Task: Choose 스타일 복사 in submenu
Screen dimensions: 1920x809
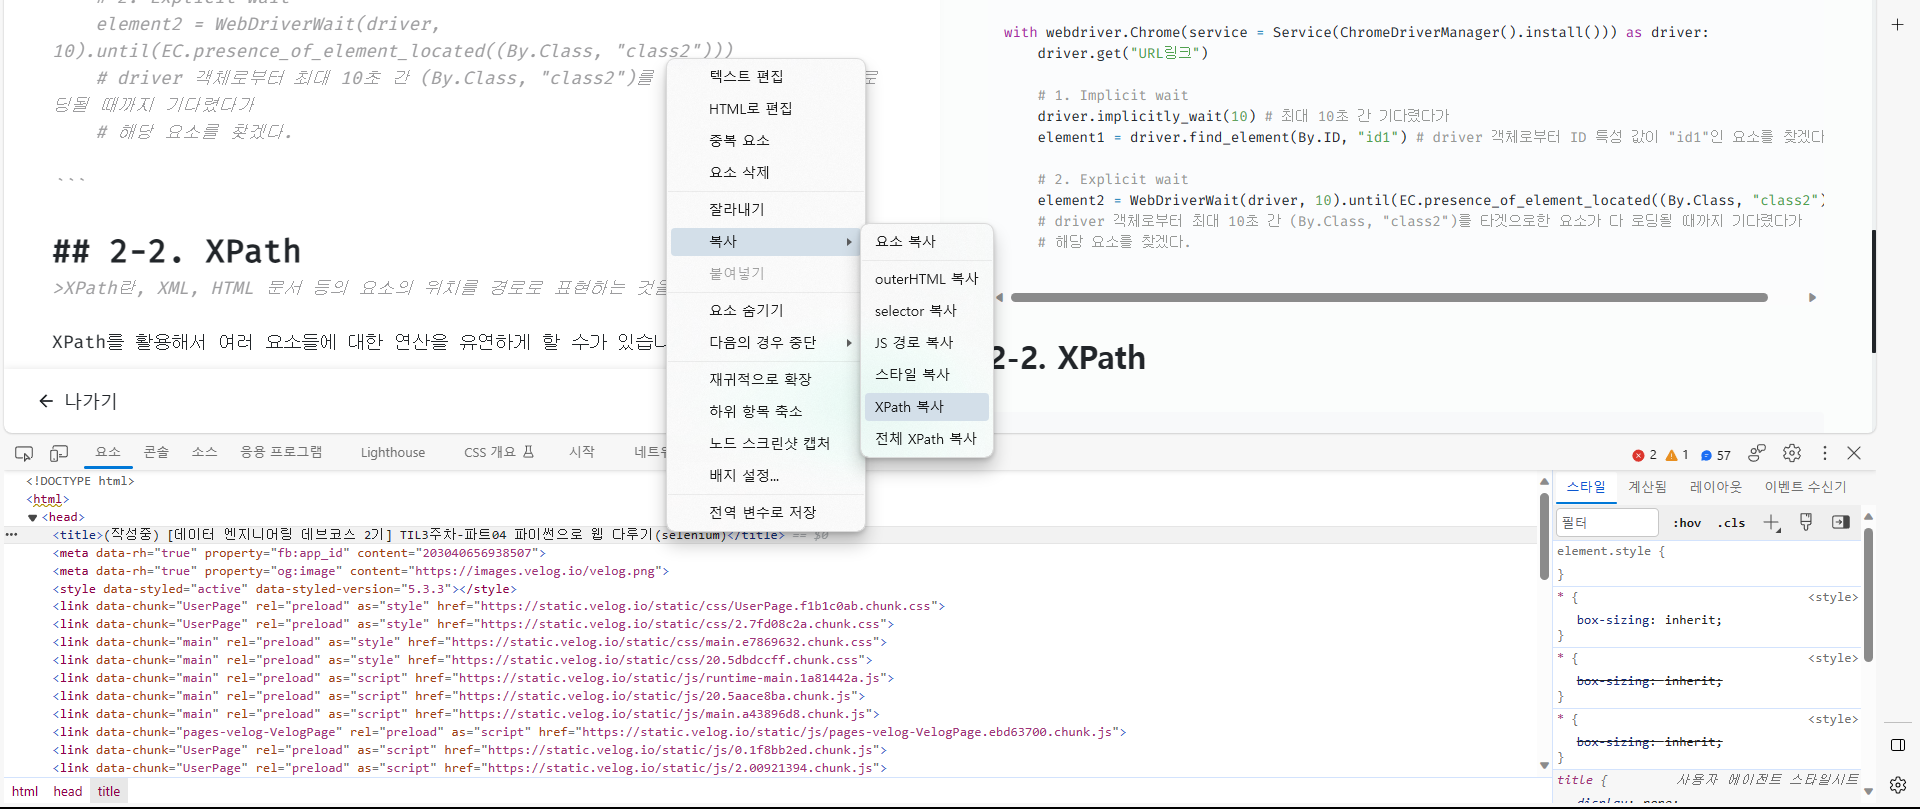Action: coord(927,374)
